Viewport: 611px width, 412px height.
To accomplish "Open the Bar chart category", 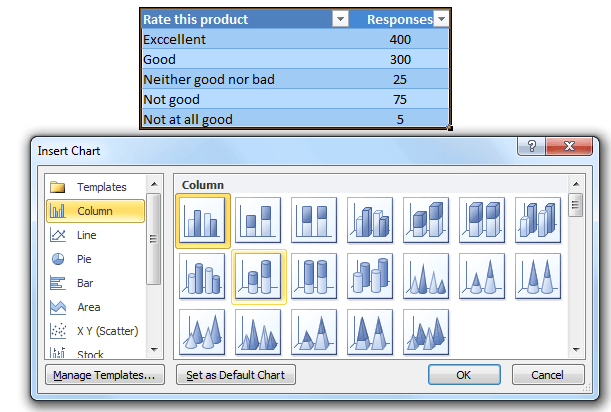I will (95, 283).
